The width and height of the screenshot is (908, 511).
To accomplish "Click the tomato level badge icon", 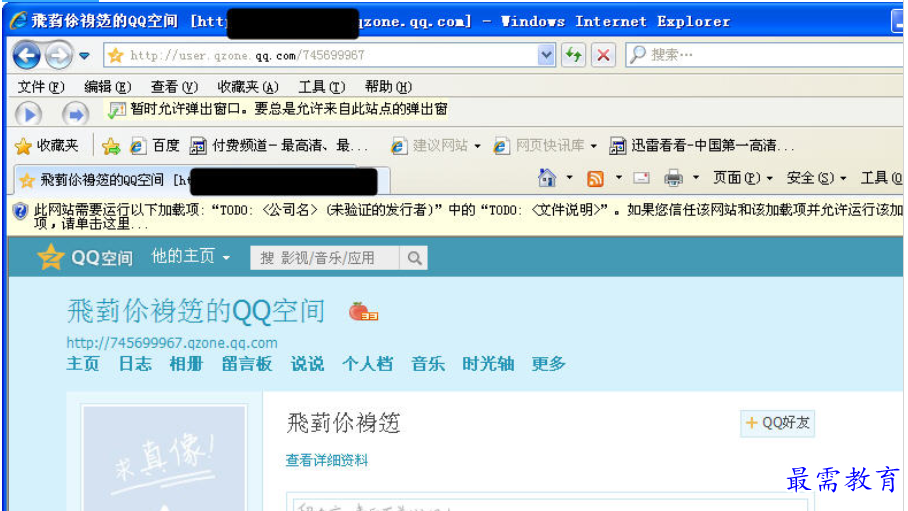I will pyautogui.click(x=363, y=312).
